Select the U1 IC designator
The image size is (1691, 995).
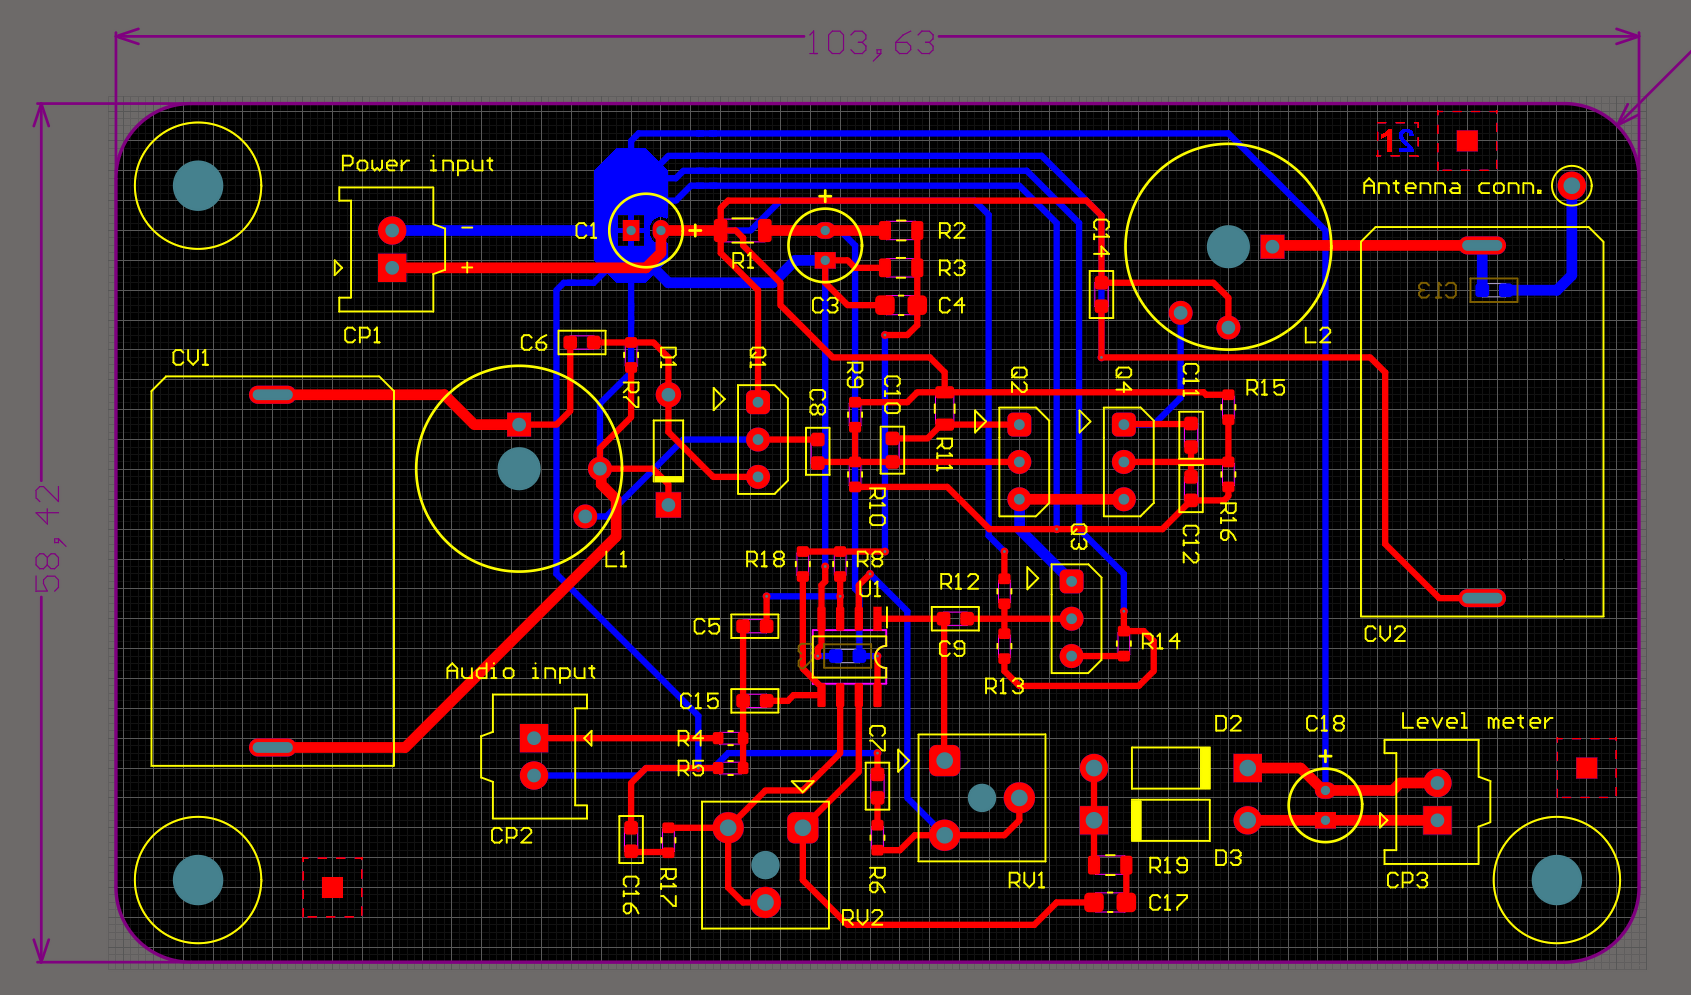point(870,590)
